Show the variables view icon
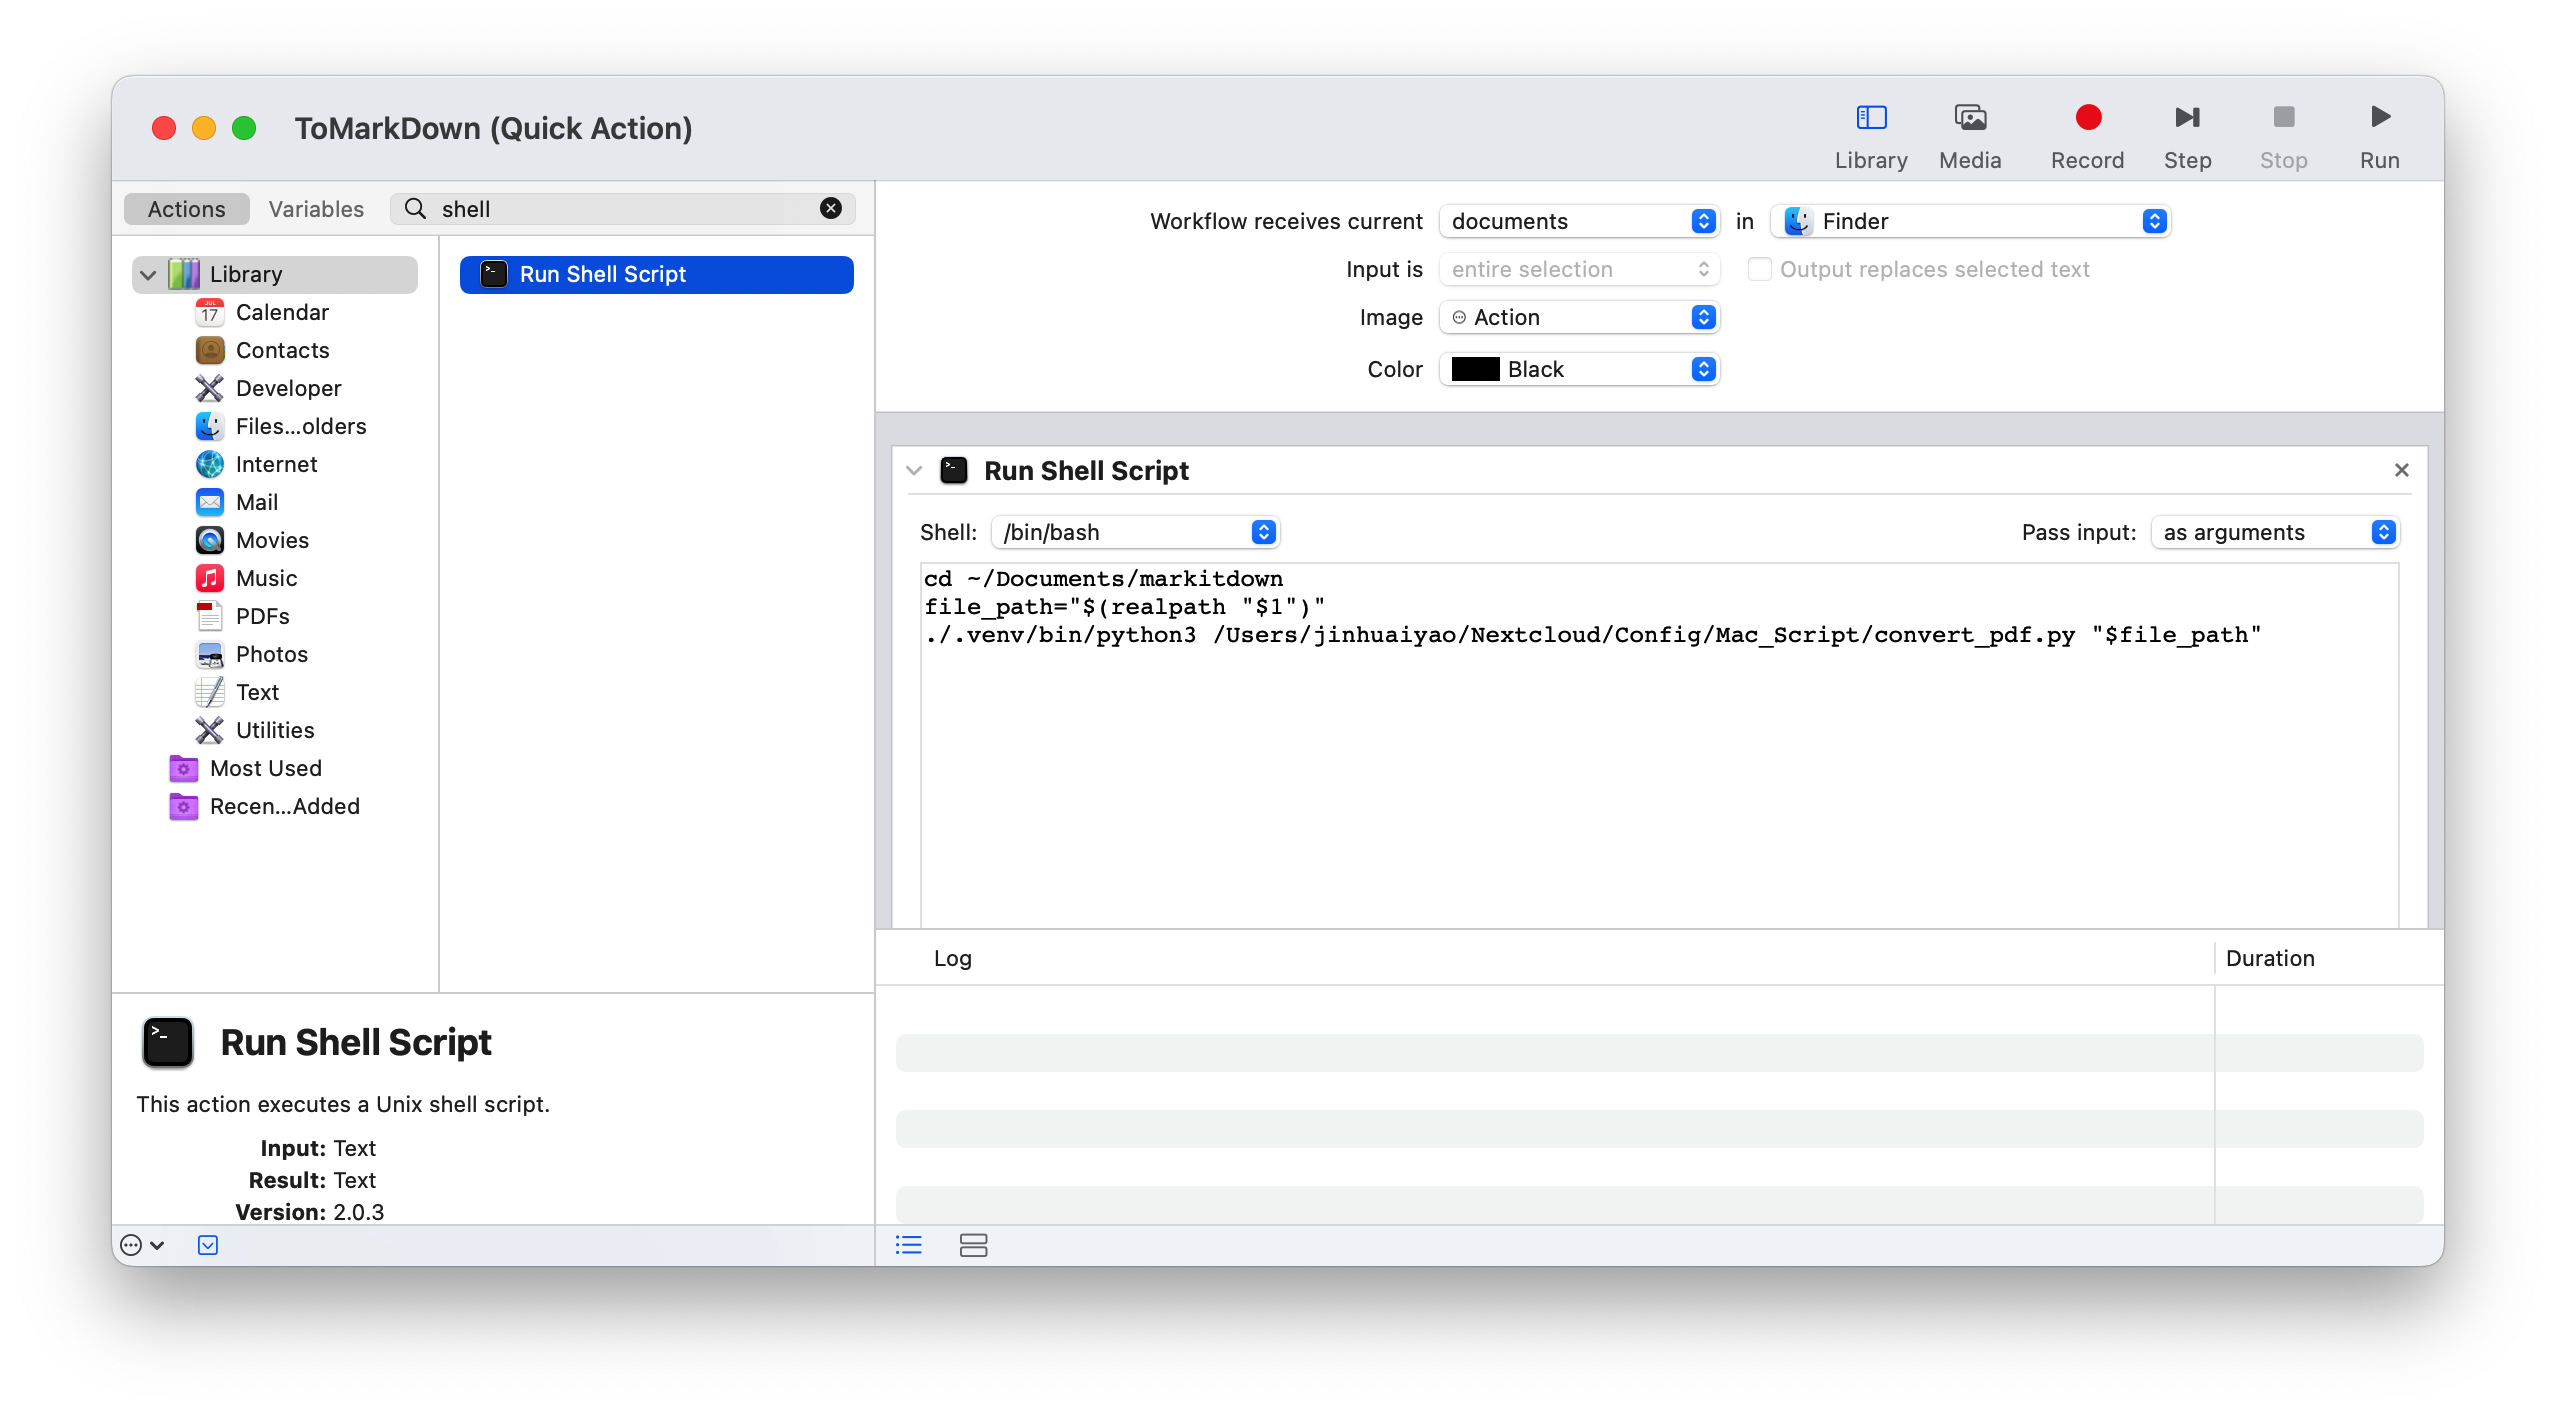 coord(973,1245)
